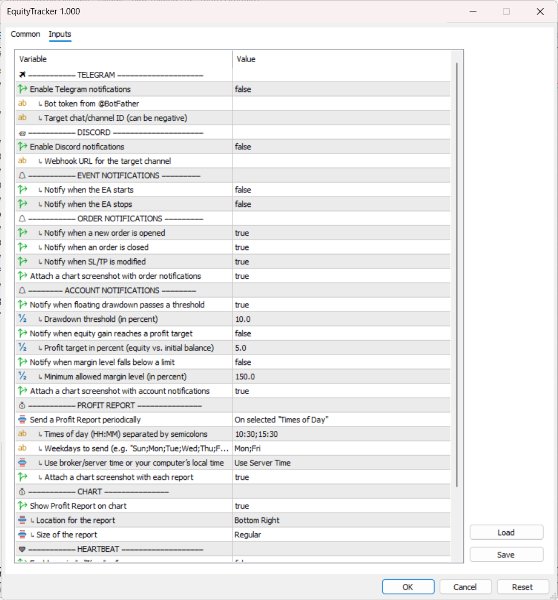558x600 pixels.
Task: Select the Attach a chart screenshot with each report row
Action: click(233, 477)
